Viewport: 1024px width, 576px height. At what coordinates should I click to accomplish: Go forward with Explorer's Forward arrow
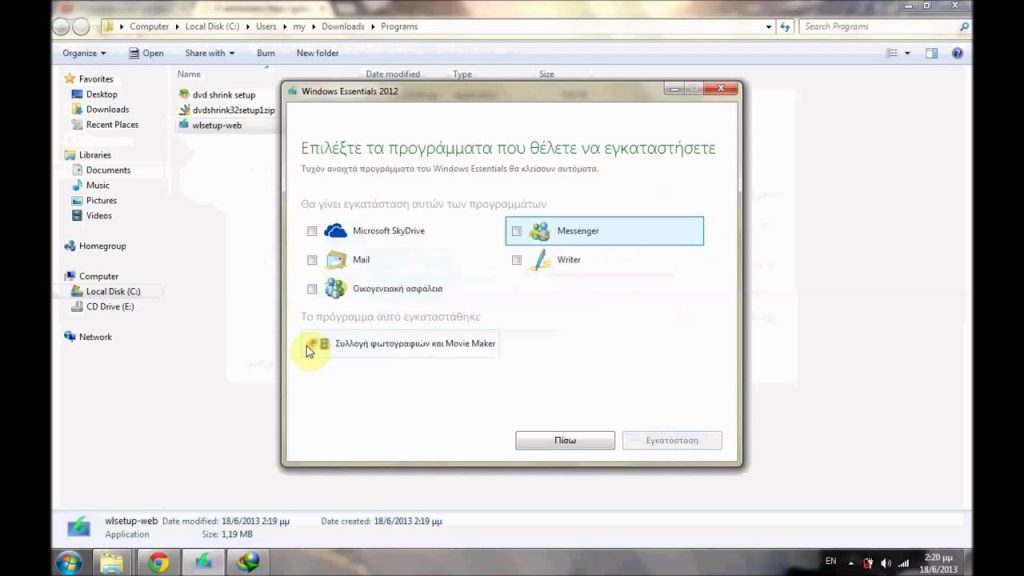(81, 27)
